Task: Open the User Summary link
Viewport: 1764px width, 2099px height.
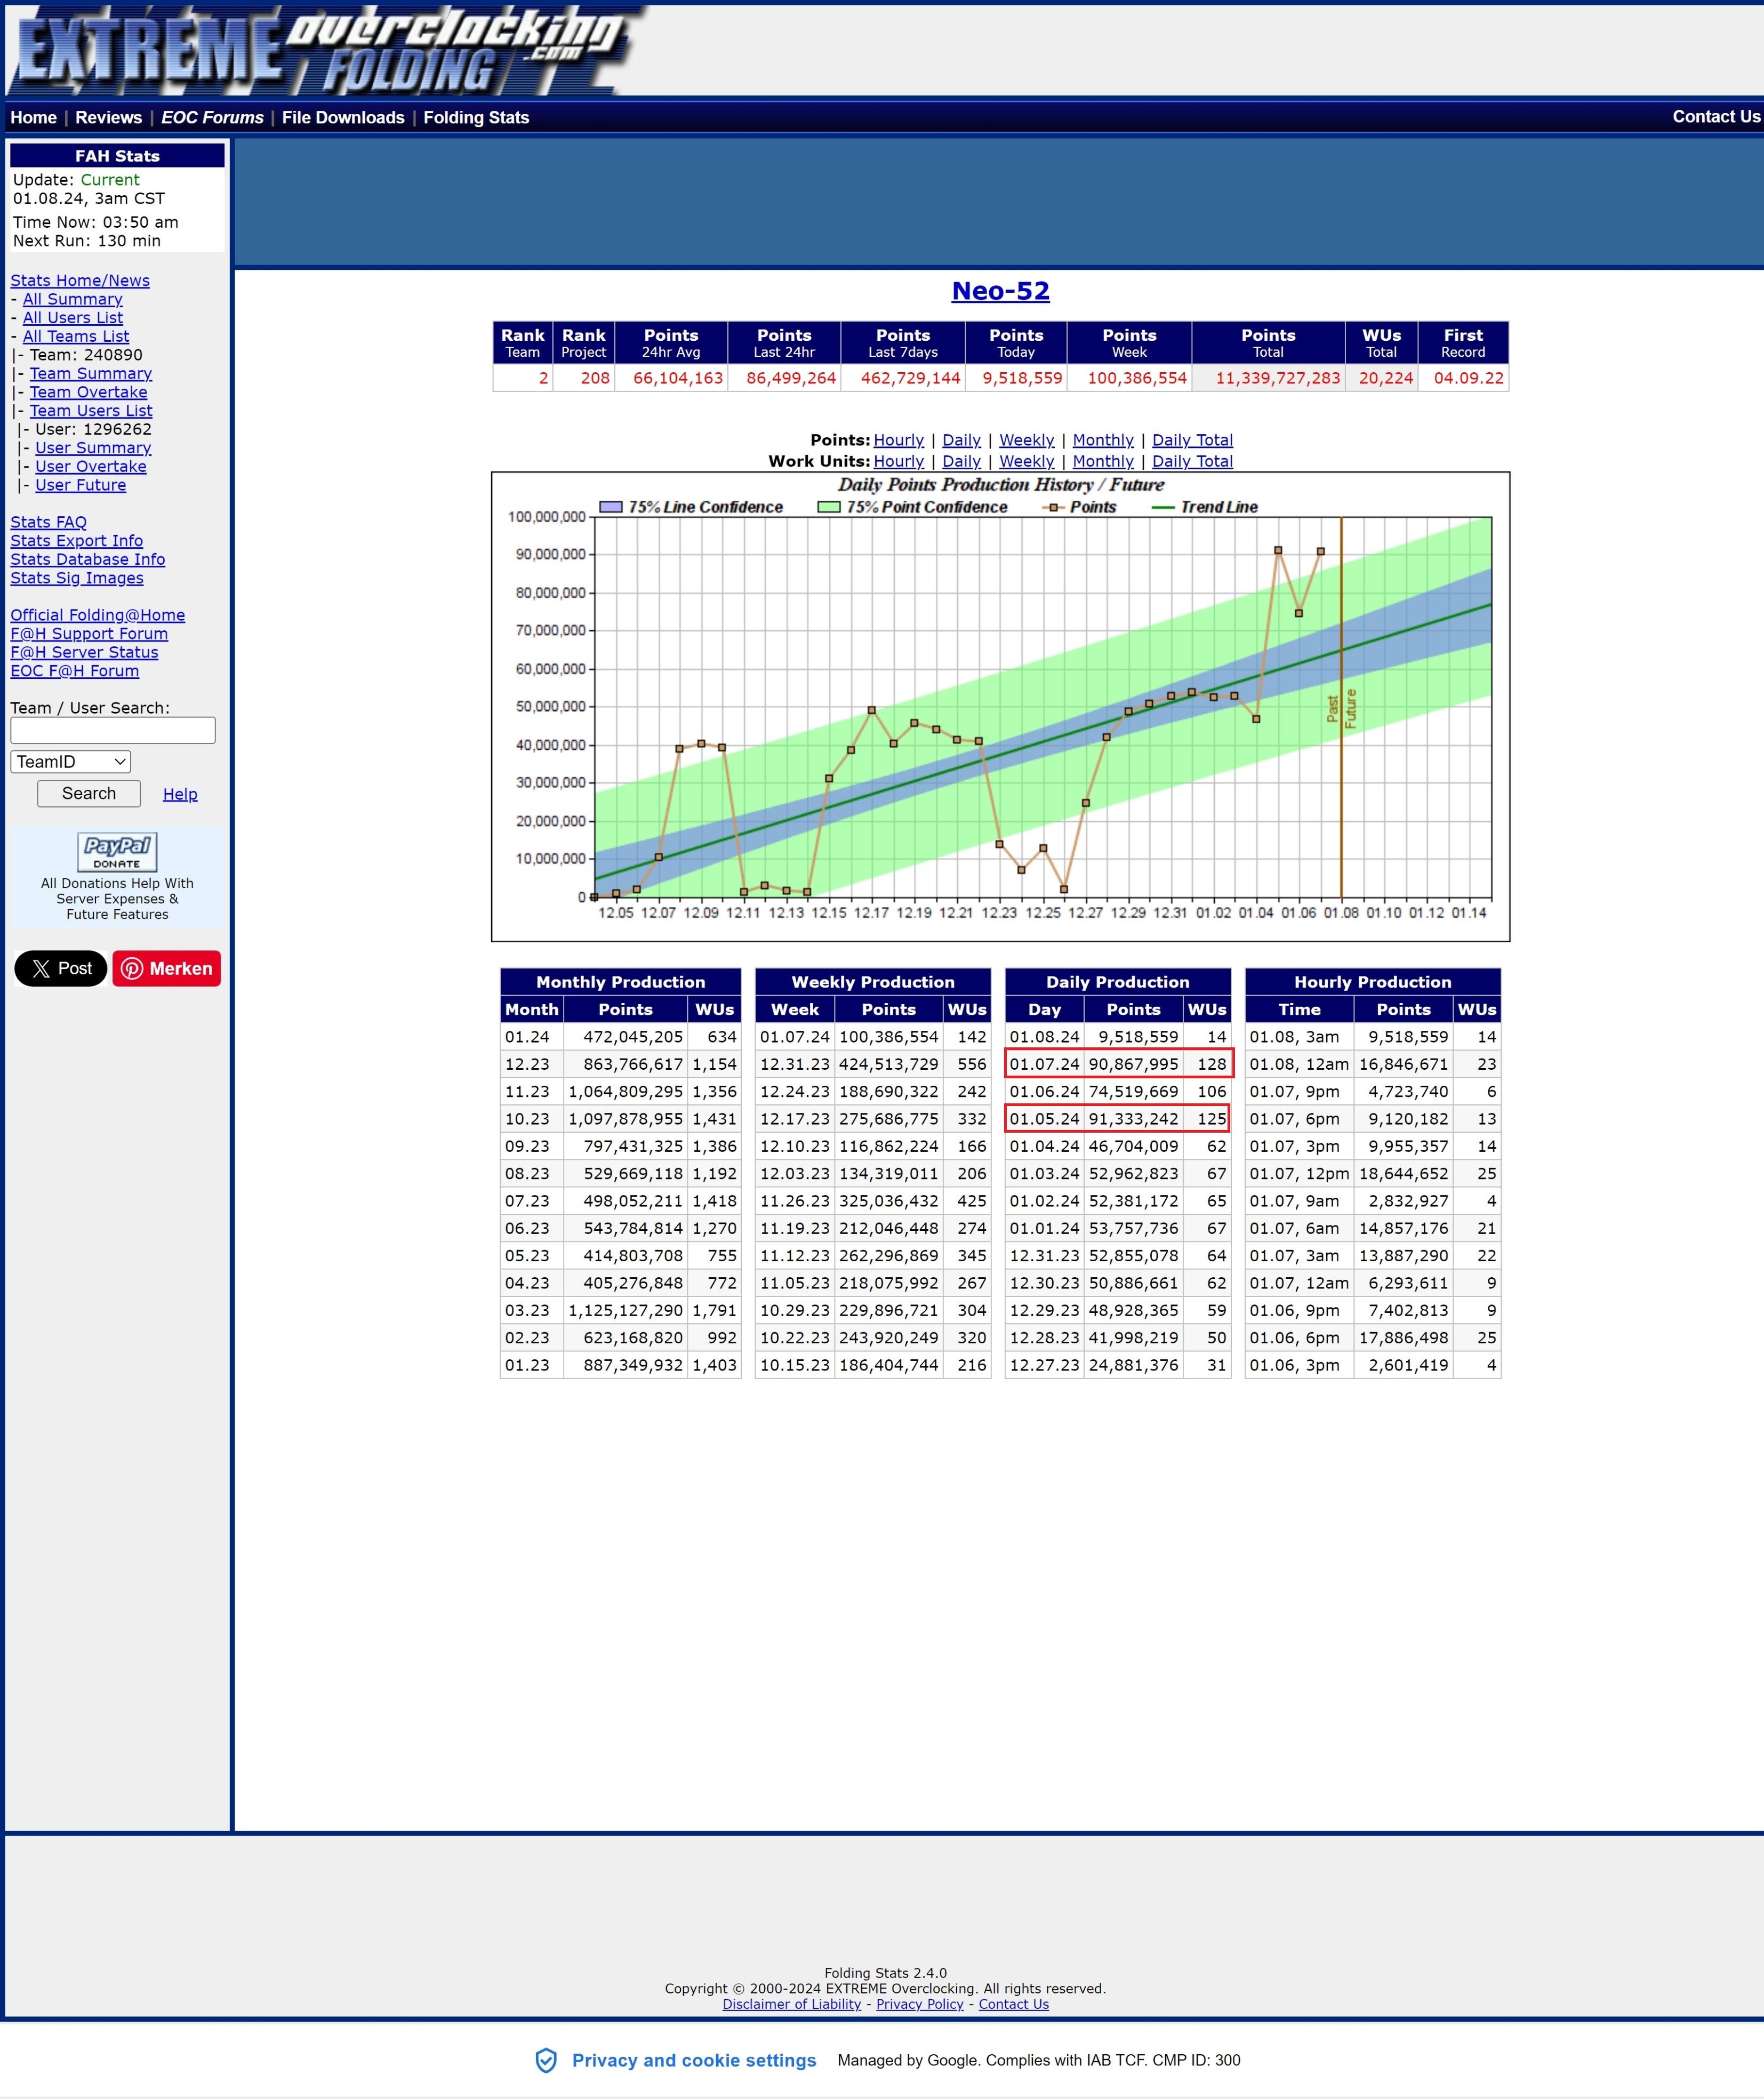Action: (93, 448)
